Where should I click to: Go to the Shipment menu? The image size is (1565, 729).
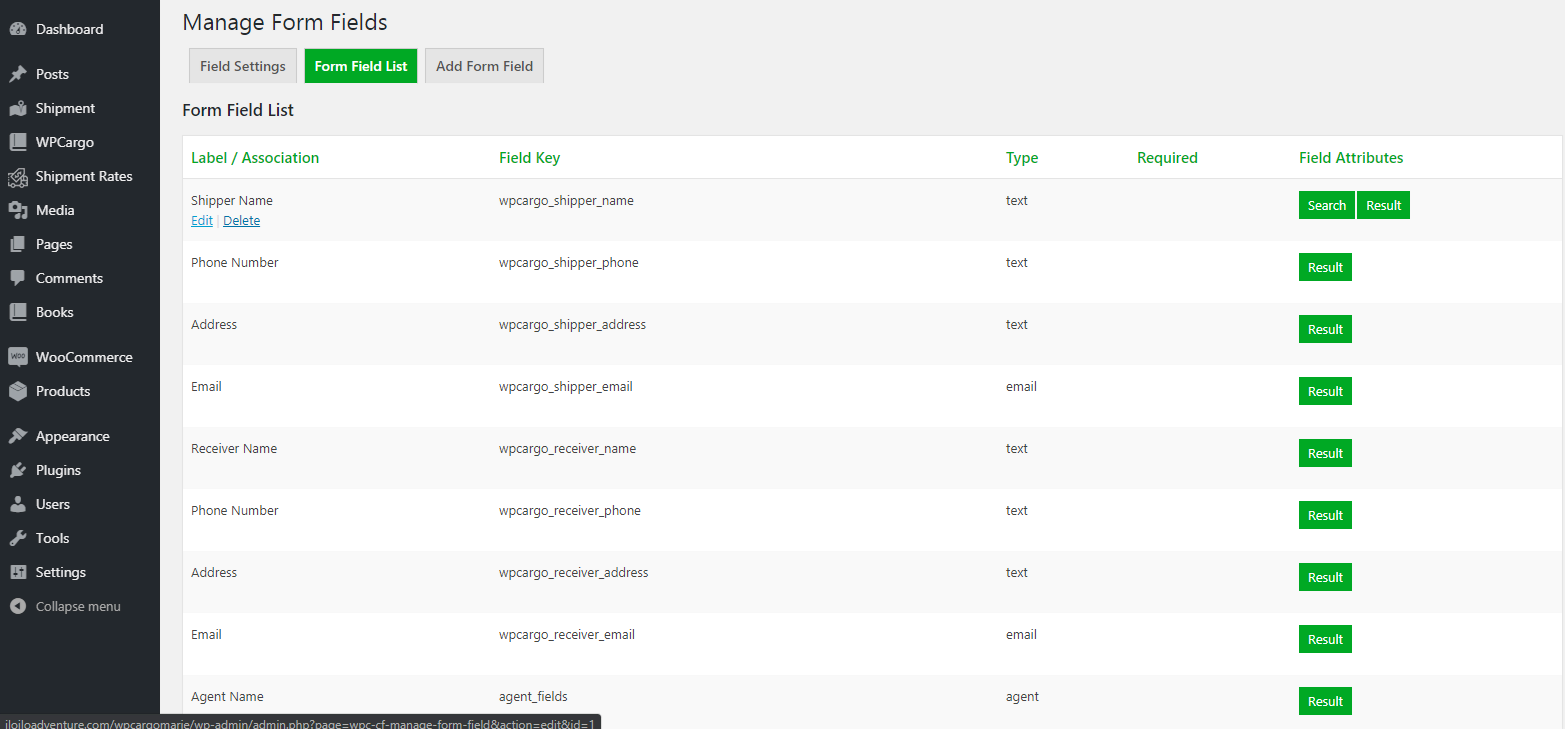tap(80, 108)
